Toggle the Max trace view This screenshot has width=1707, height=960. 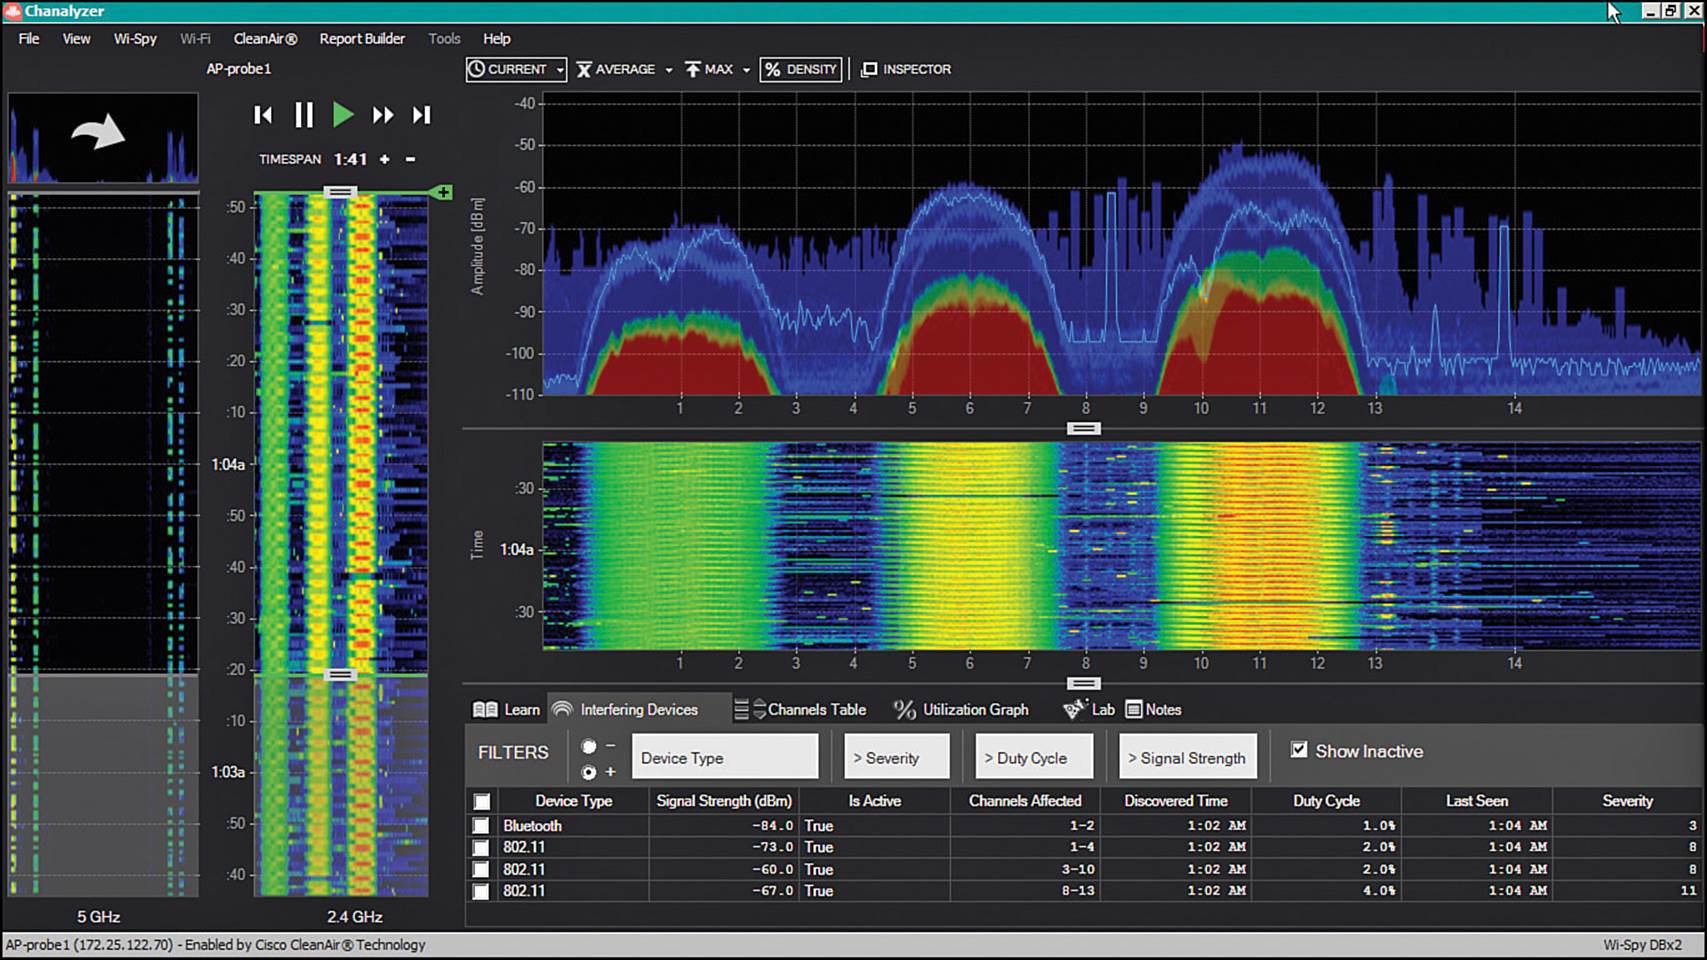click(x=709, y=69)
